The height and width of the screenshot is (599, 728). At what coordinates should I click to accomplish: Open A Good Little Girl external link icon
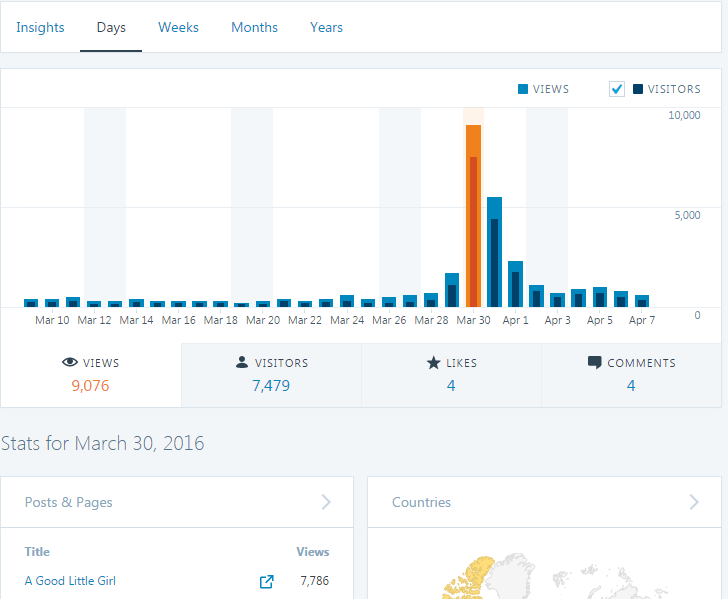point(267,581)
